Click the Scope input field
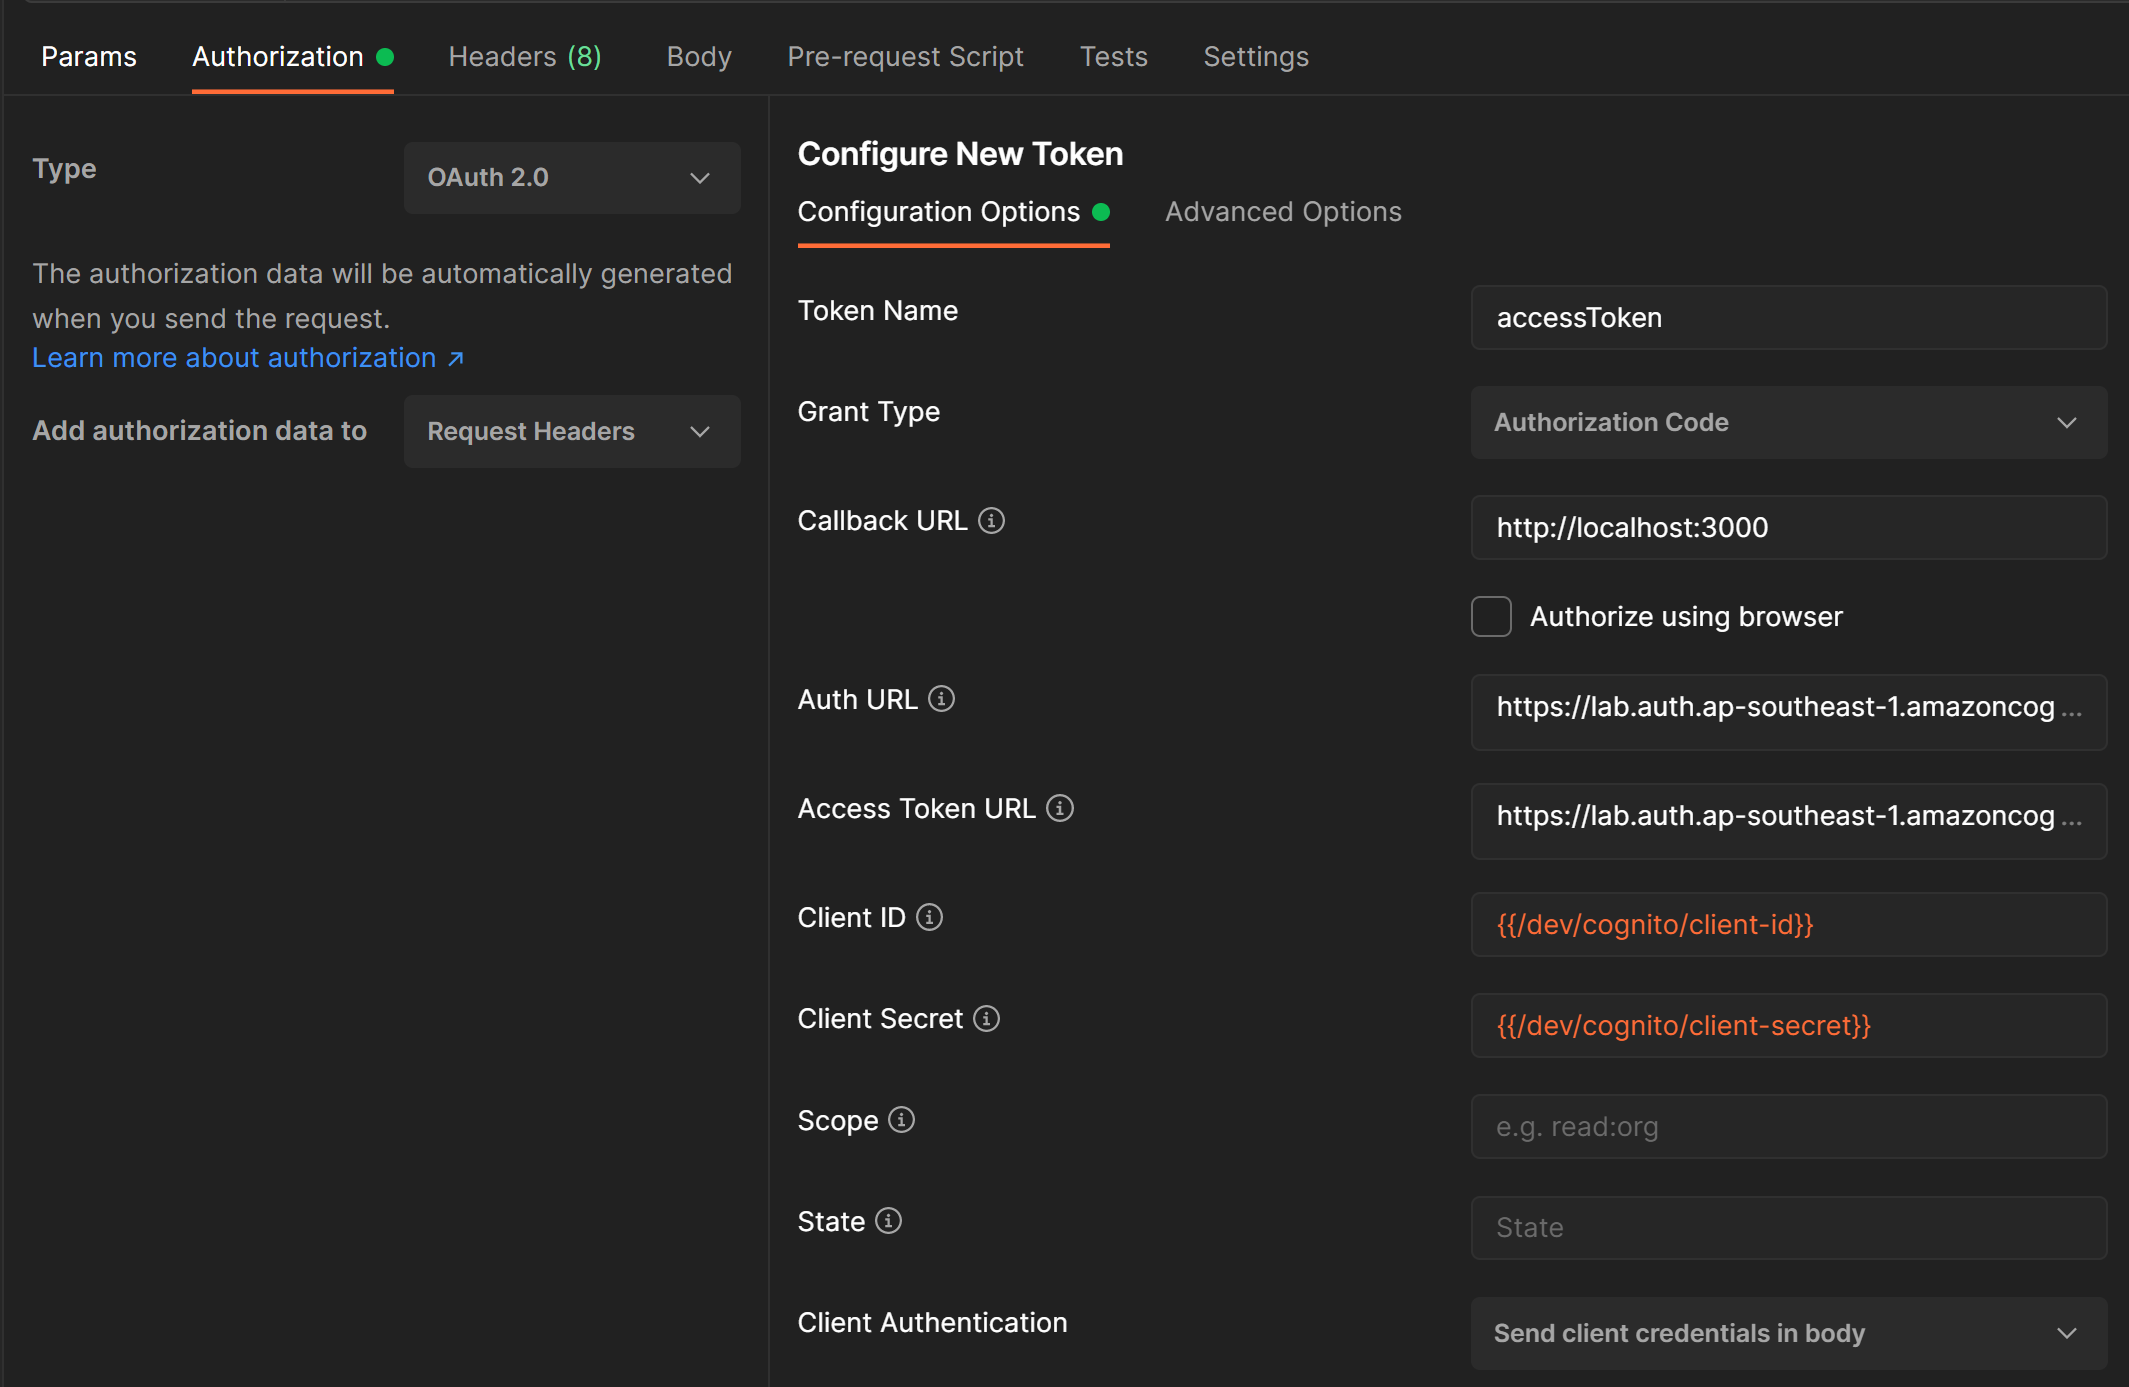Screen dimensions: 2129x1387 tap(1789, 1127)
